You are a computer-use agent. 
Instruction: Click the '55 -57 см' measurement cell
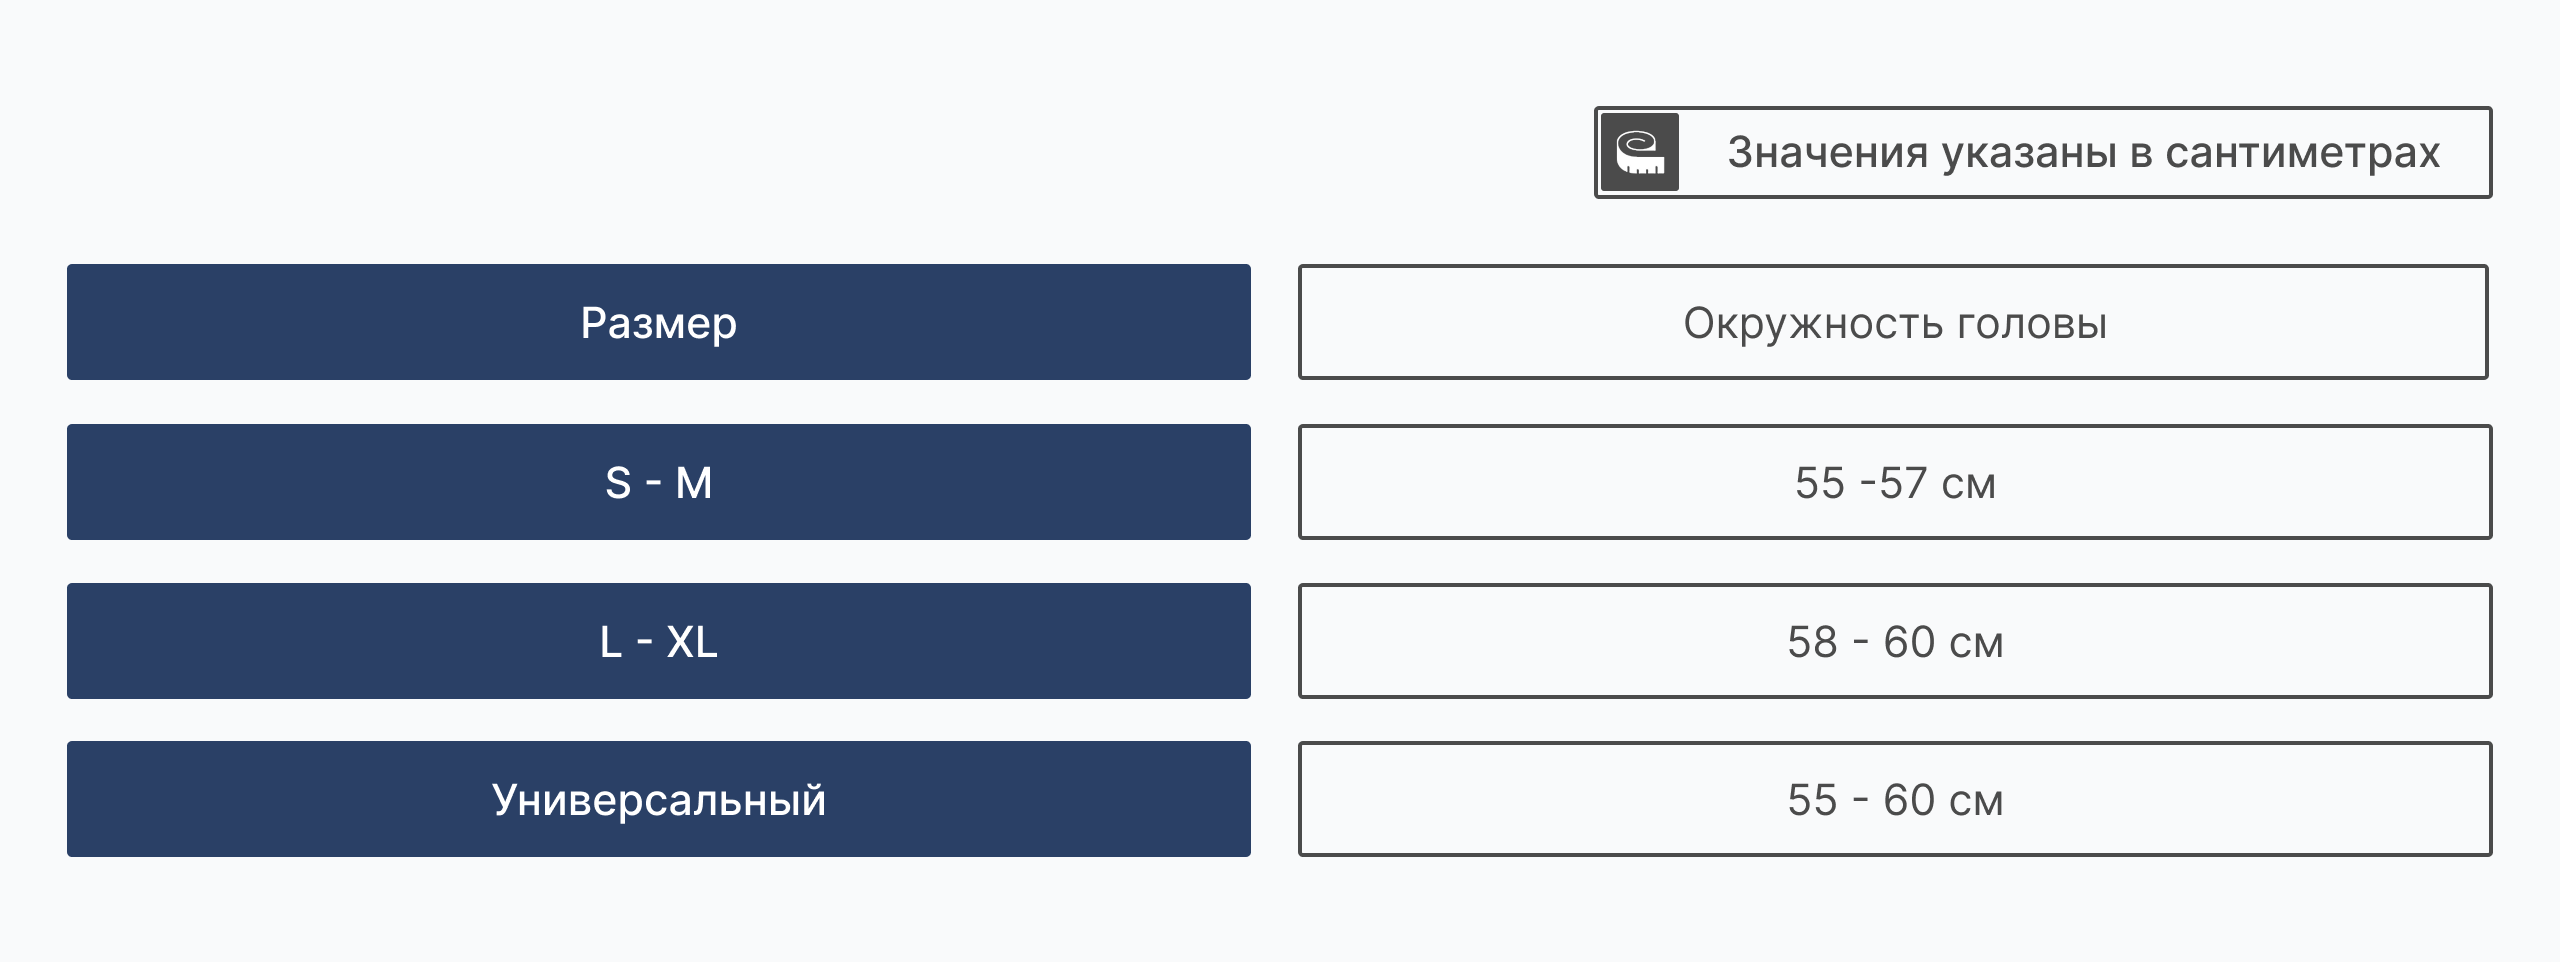(1894, 483)
